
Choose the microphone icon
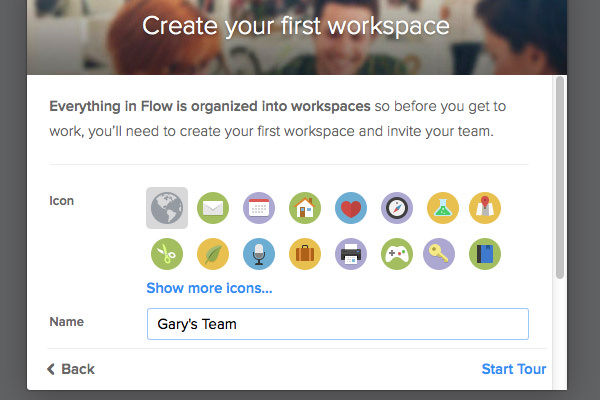click(x=259, y=254)
